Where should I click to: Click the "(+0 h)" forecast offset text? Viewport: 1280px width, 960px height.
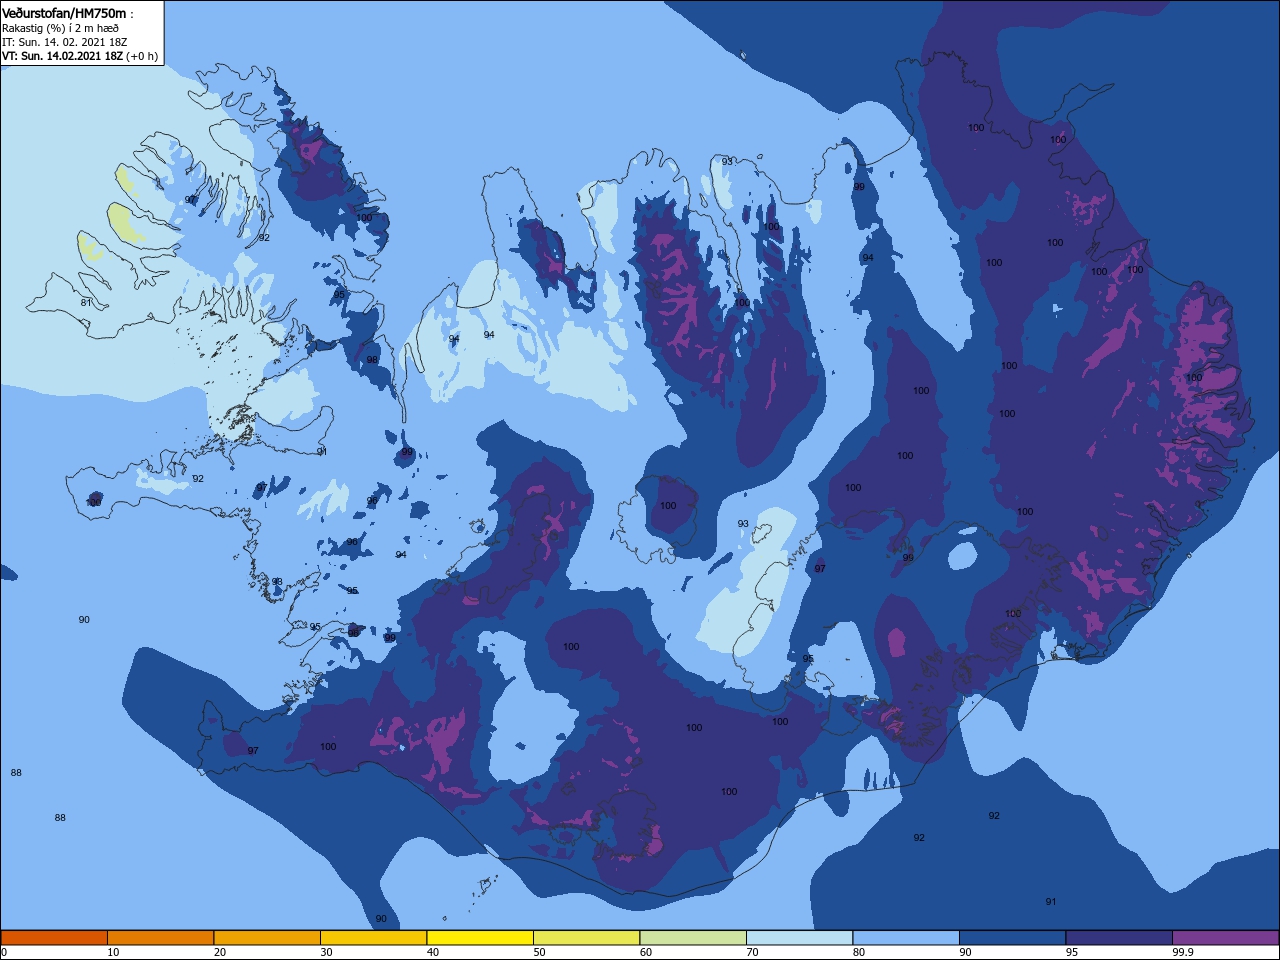point(142,56)
